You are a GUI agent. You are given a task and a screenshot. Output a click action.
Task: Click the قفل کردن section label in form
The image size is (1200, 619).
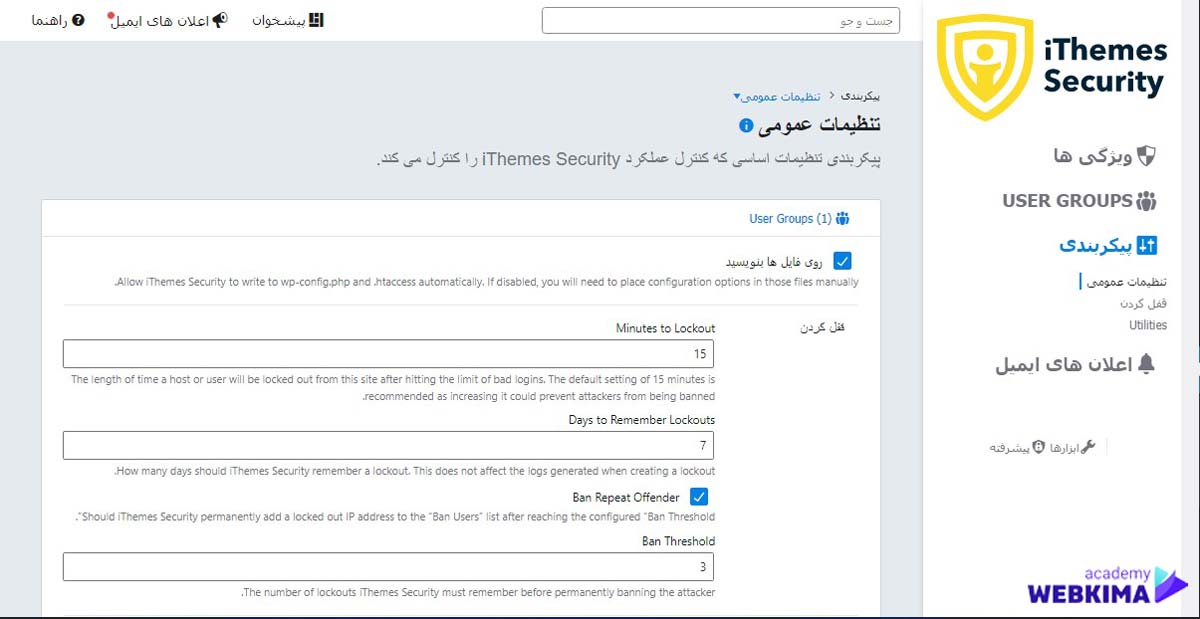[824, 328]
